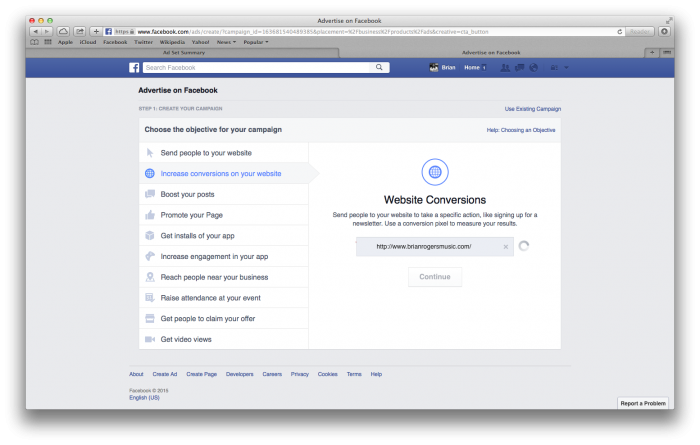The image size is (700, 445).
Task: Open the Cookies footer link
Action: click(x=327, y=374)
